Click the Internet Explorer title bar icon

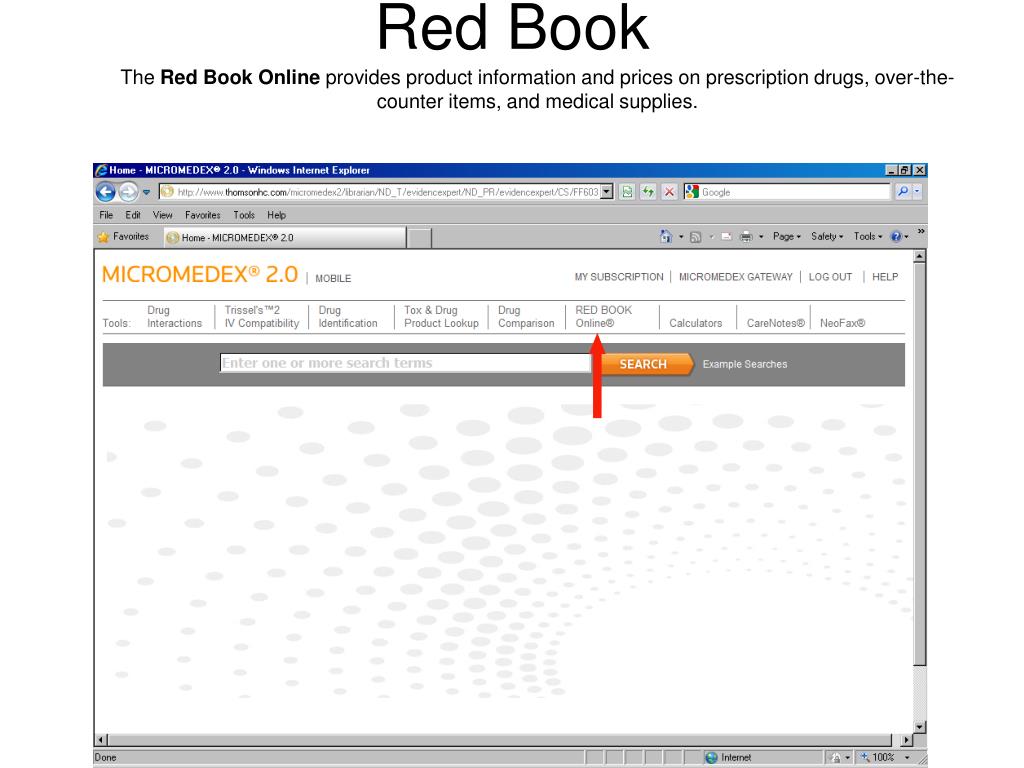coord(101,170)
